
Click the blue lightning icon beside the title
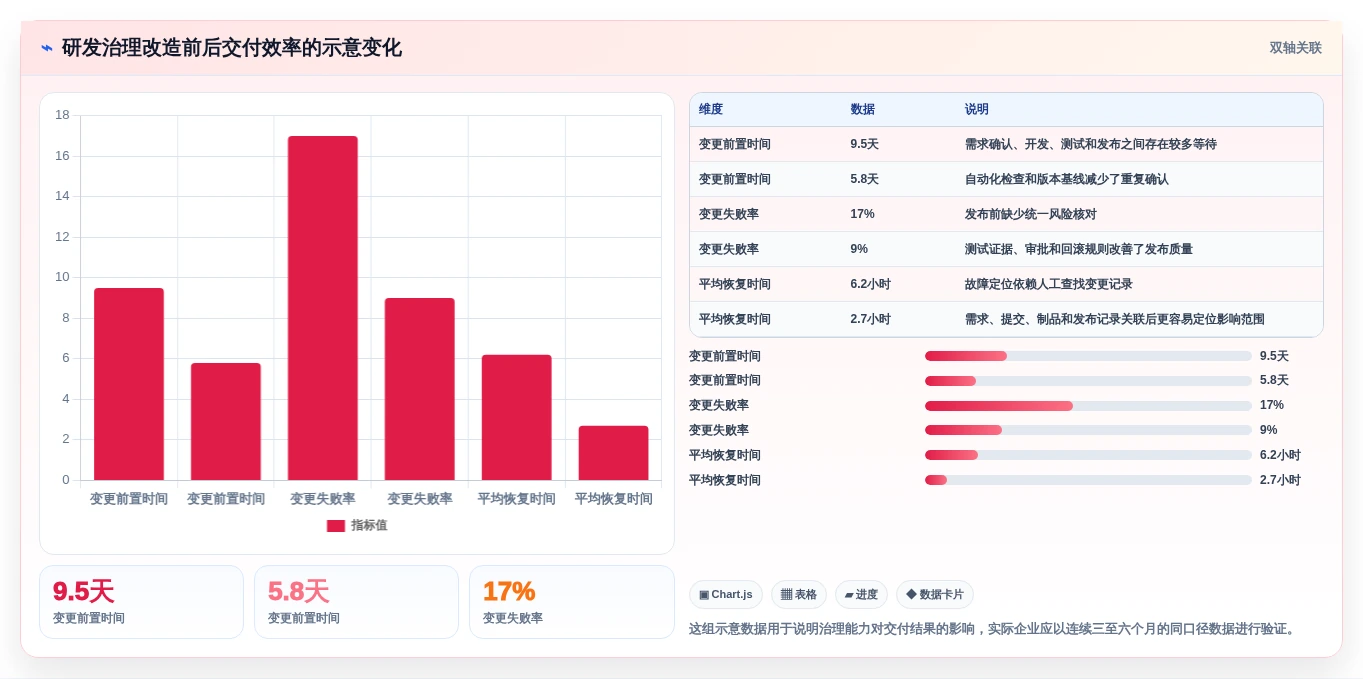46,48
